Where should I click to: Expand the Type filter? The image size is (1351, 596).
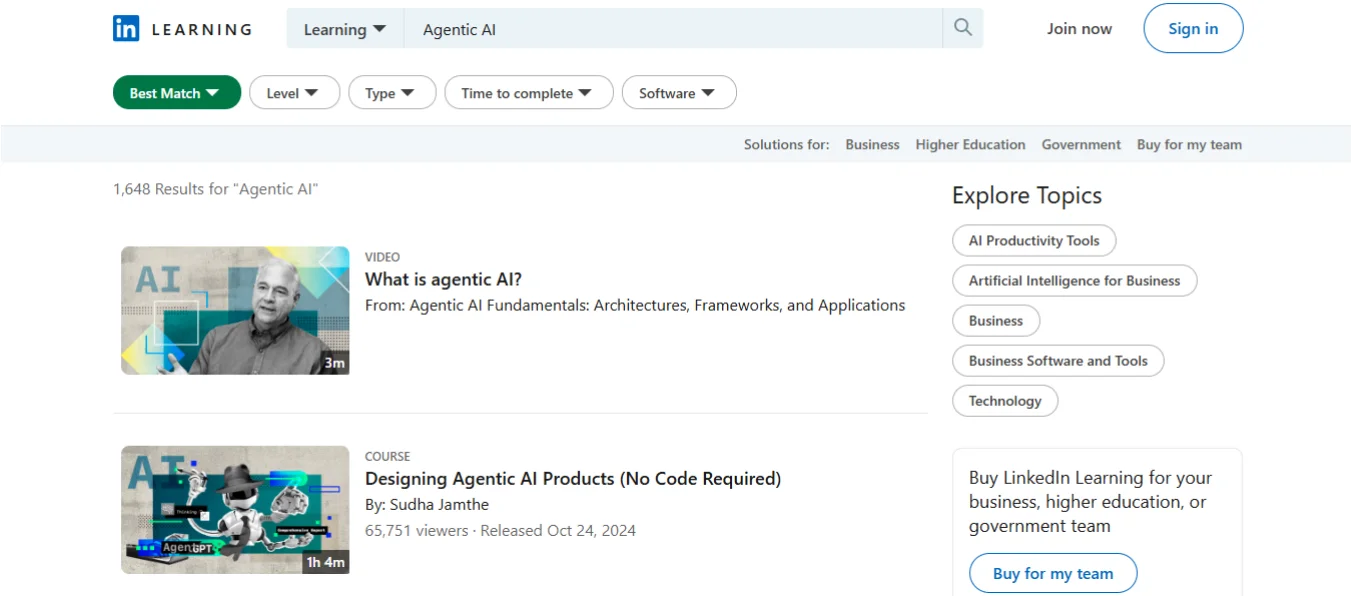coord(392,93)
